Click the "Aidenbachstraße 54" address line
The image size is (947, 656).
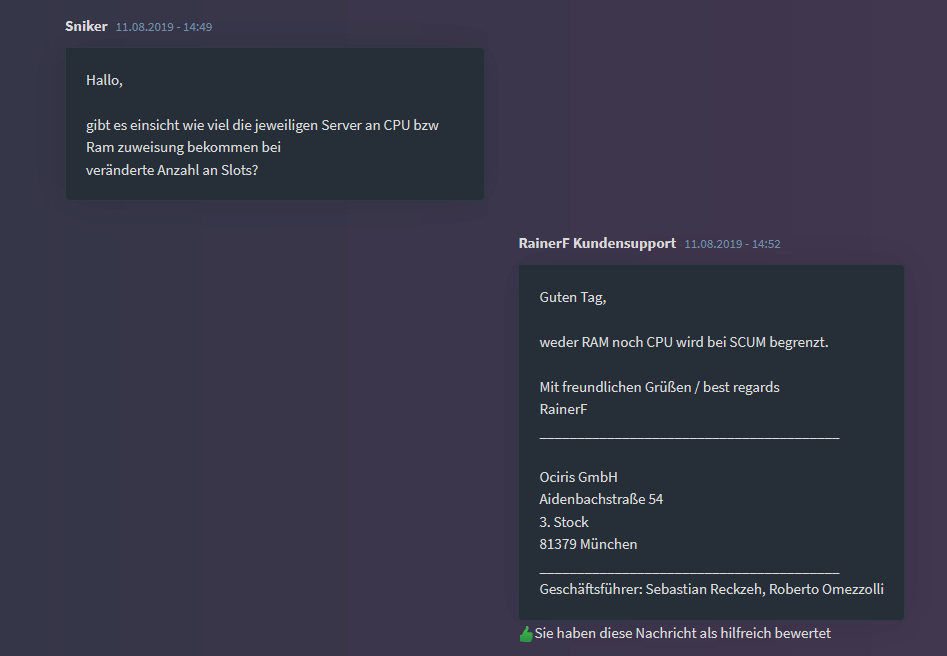[x=601, y=499]
